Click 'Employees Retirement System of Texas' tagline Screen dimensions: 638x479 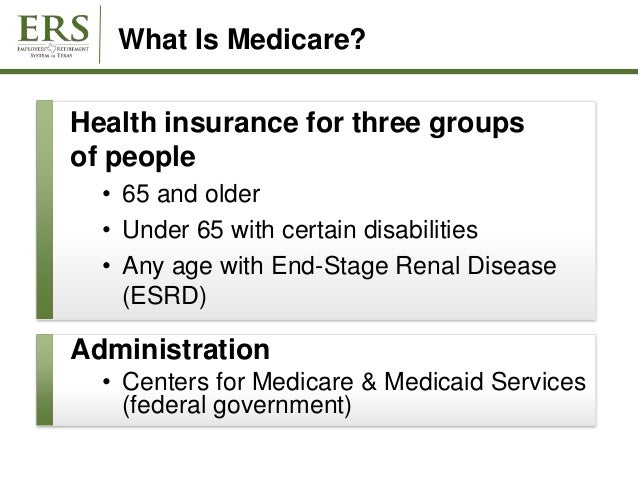[53, 52]
